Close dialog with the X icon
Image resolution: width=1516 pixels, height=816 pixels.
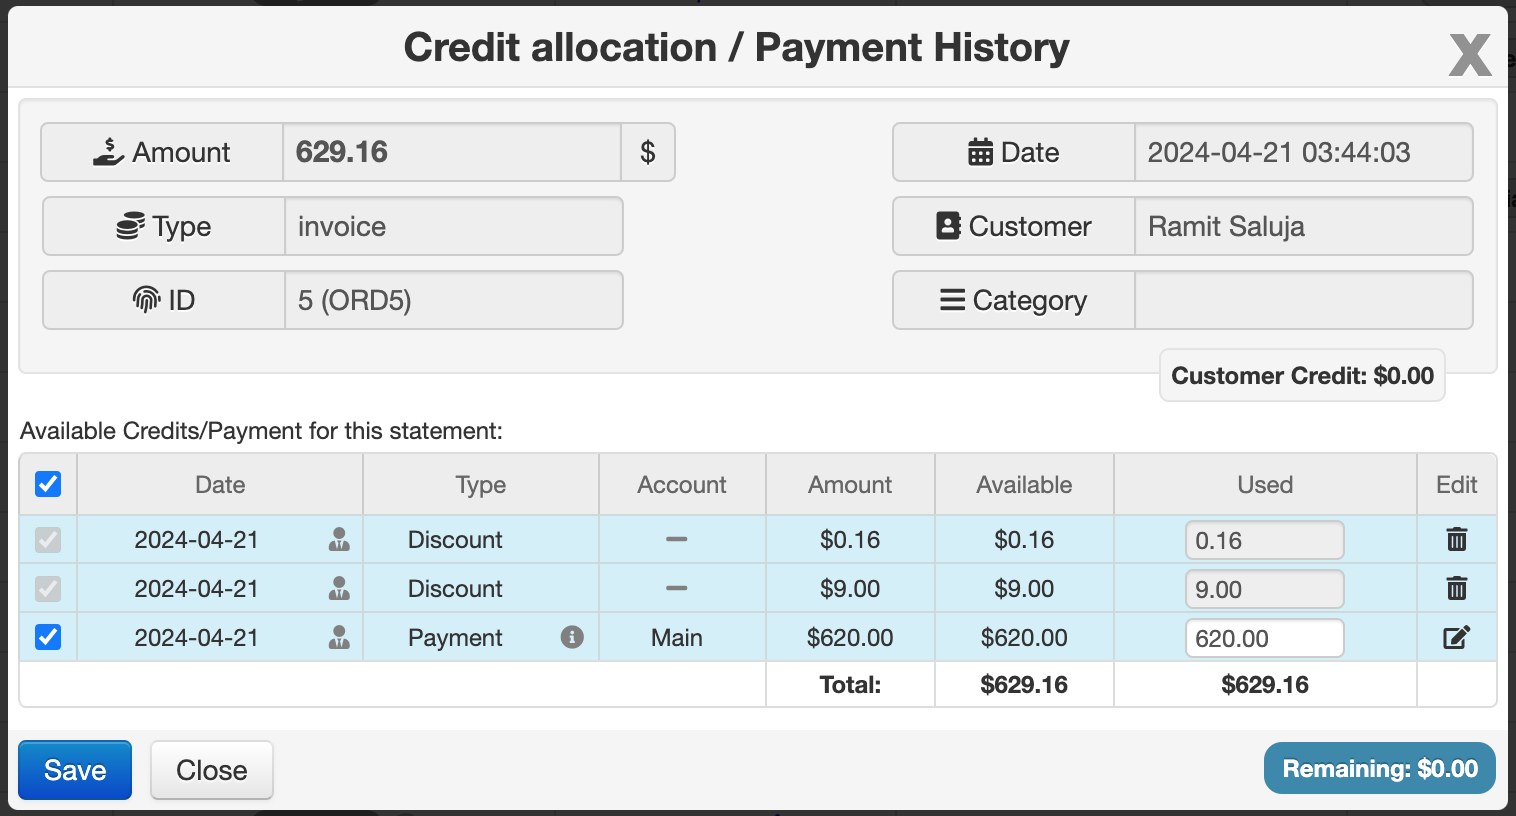(1470, 54)
